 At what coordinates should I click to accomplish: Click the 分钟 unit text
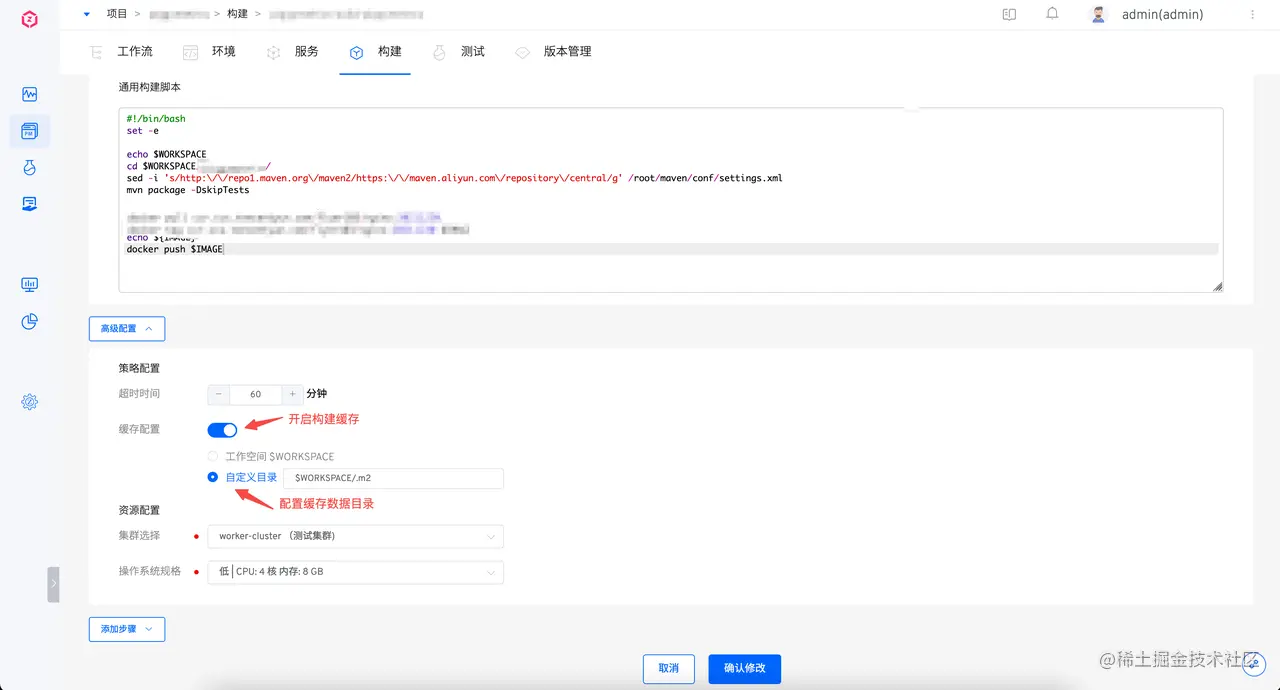317,394
